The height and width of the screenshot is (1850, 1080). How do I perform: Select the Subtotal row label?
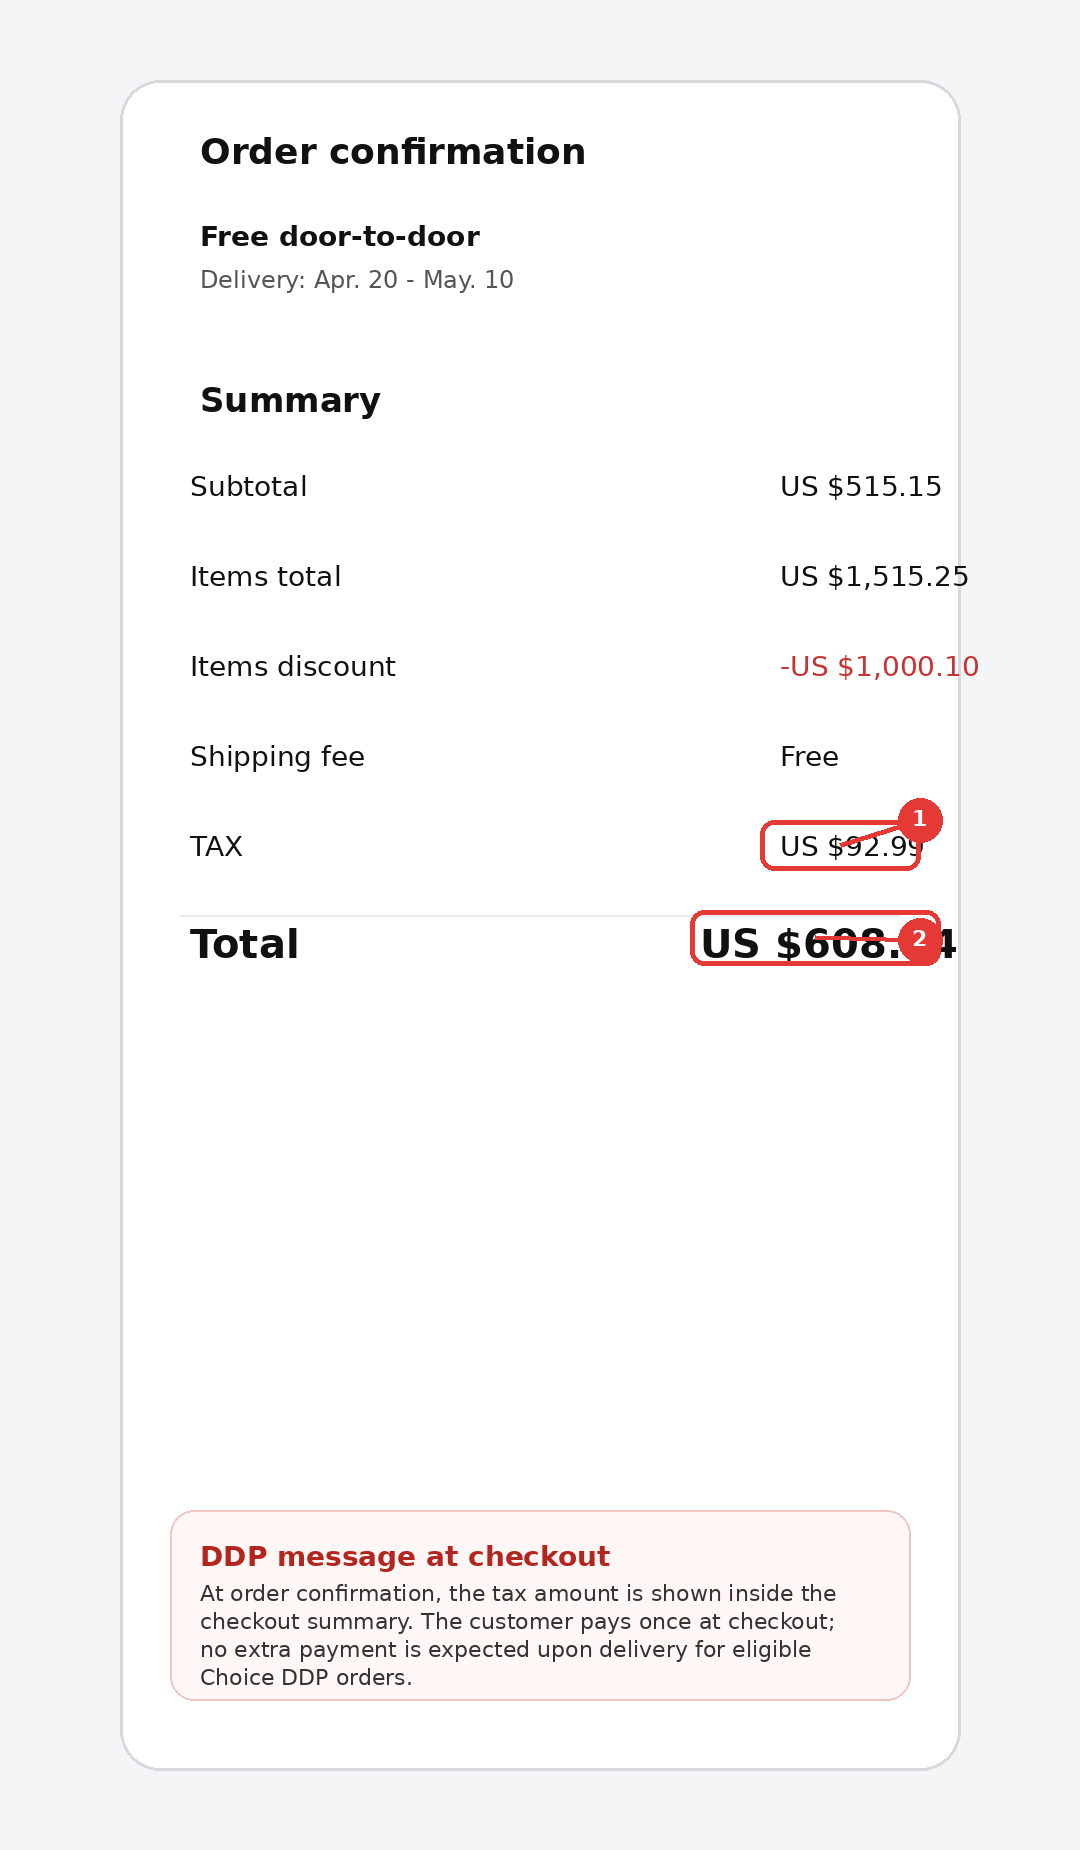coord(249,487)
